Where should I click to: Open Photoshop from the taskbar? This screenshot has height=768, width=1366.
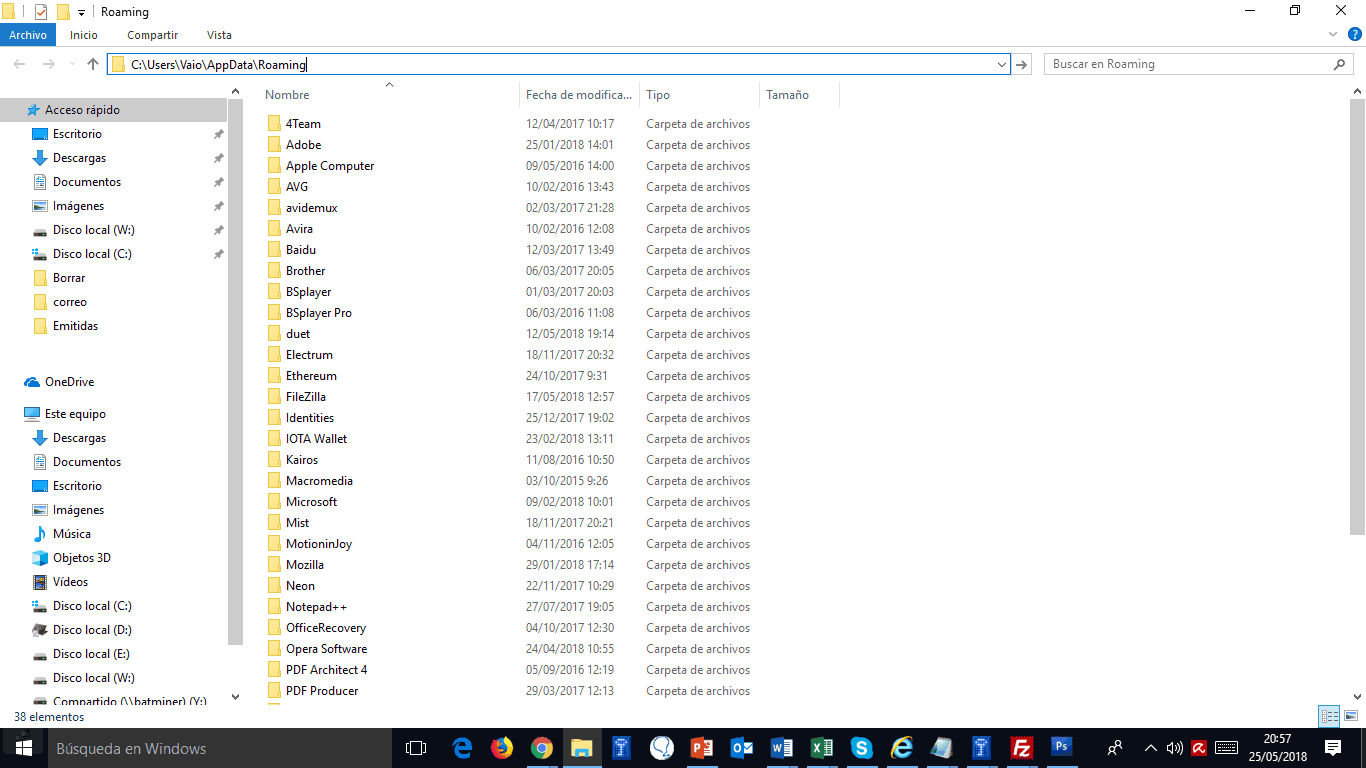click(x=1062, y=748)
